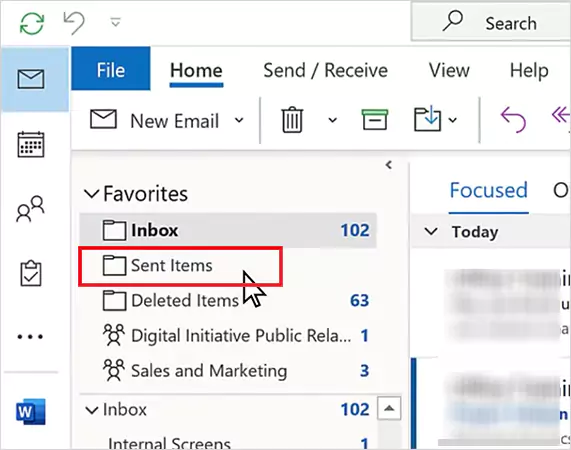Open the Deleted Items folder
This screenshot has width=571, height=450.
pyautogui.click(x=228, y=301)
